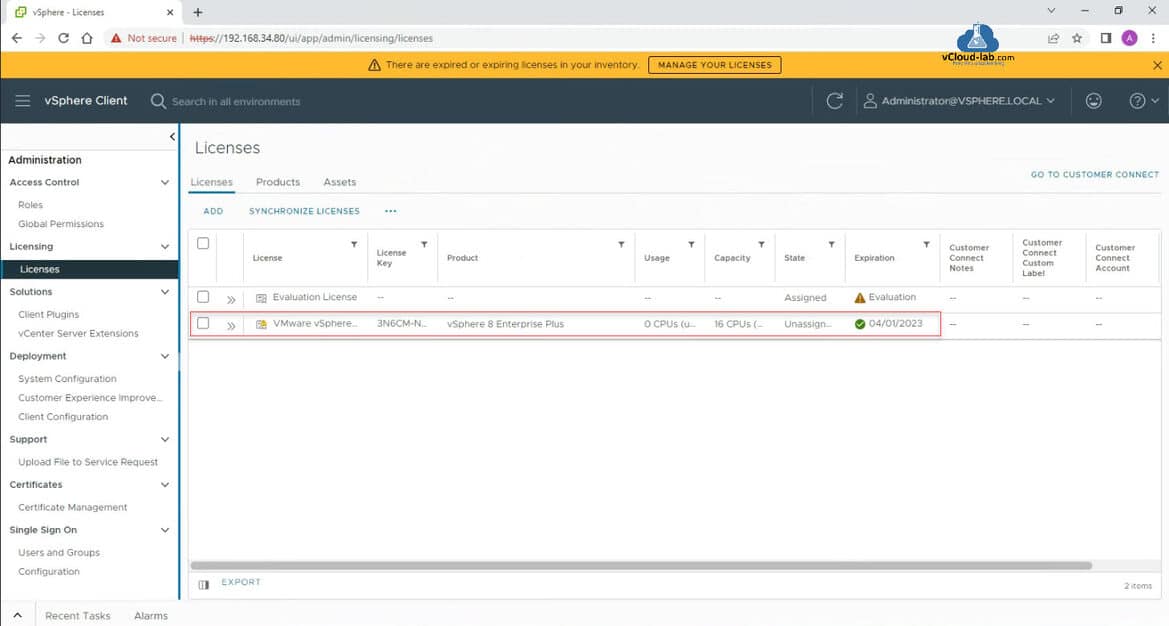This screenshot has height=626, width=1169.
Task: Switch to the Assets tab
Action: (340, 182)
